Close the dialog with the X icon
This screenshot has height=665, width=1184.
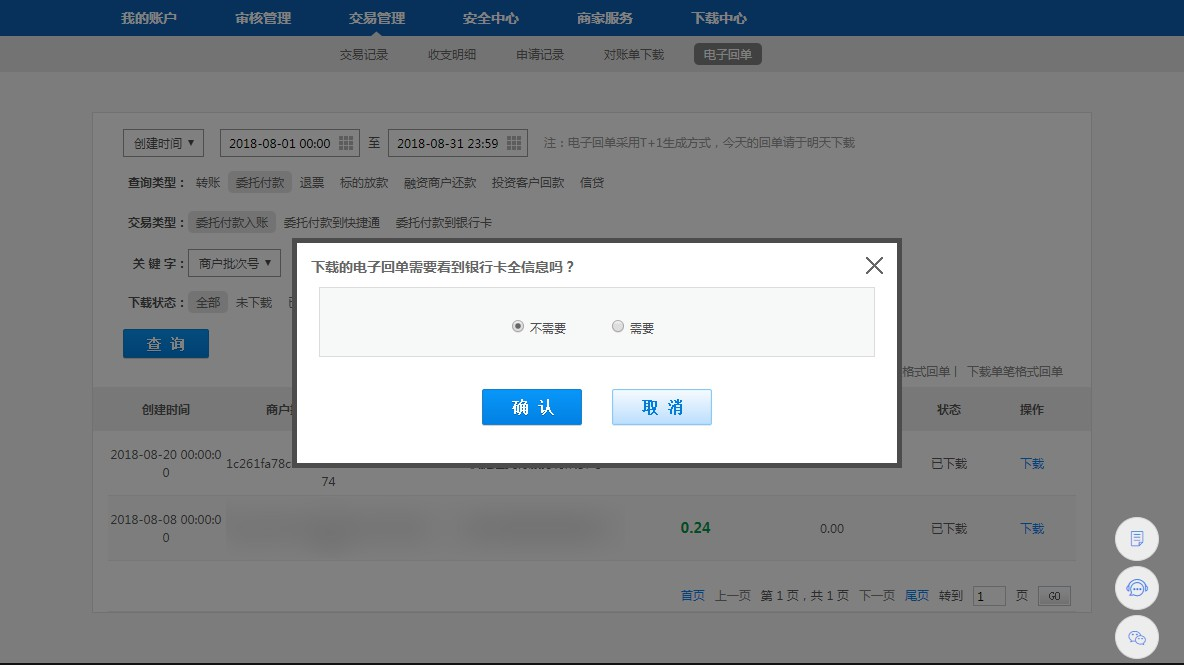874,265
